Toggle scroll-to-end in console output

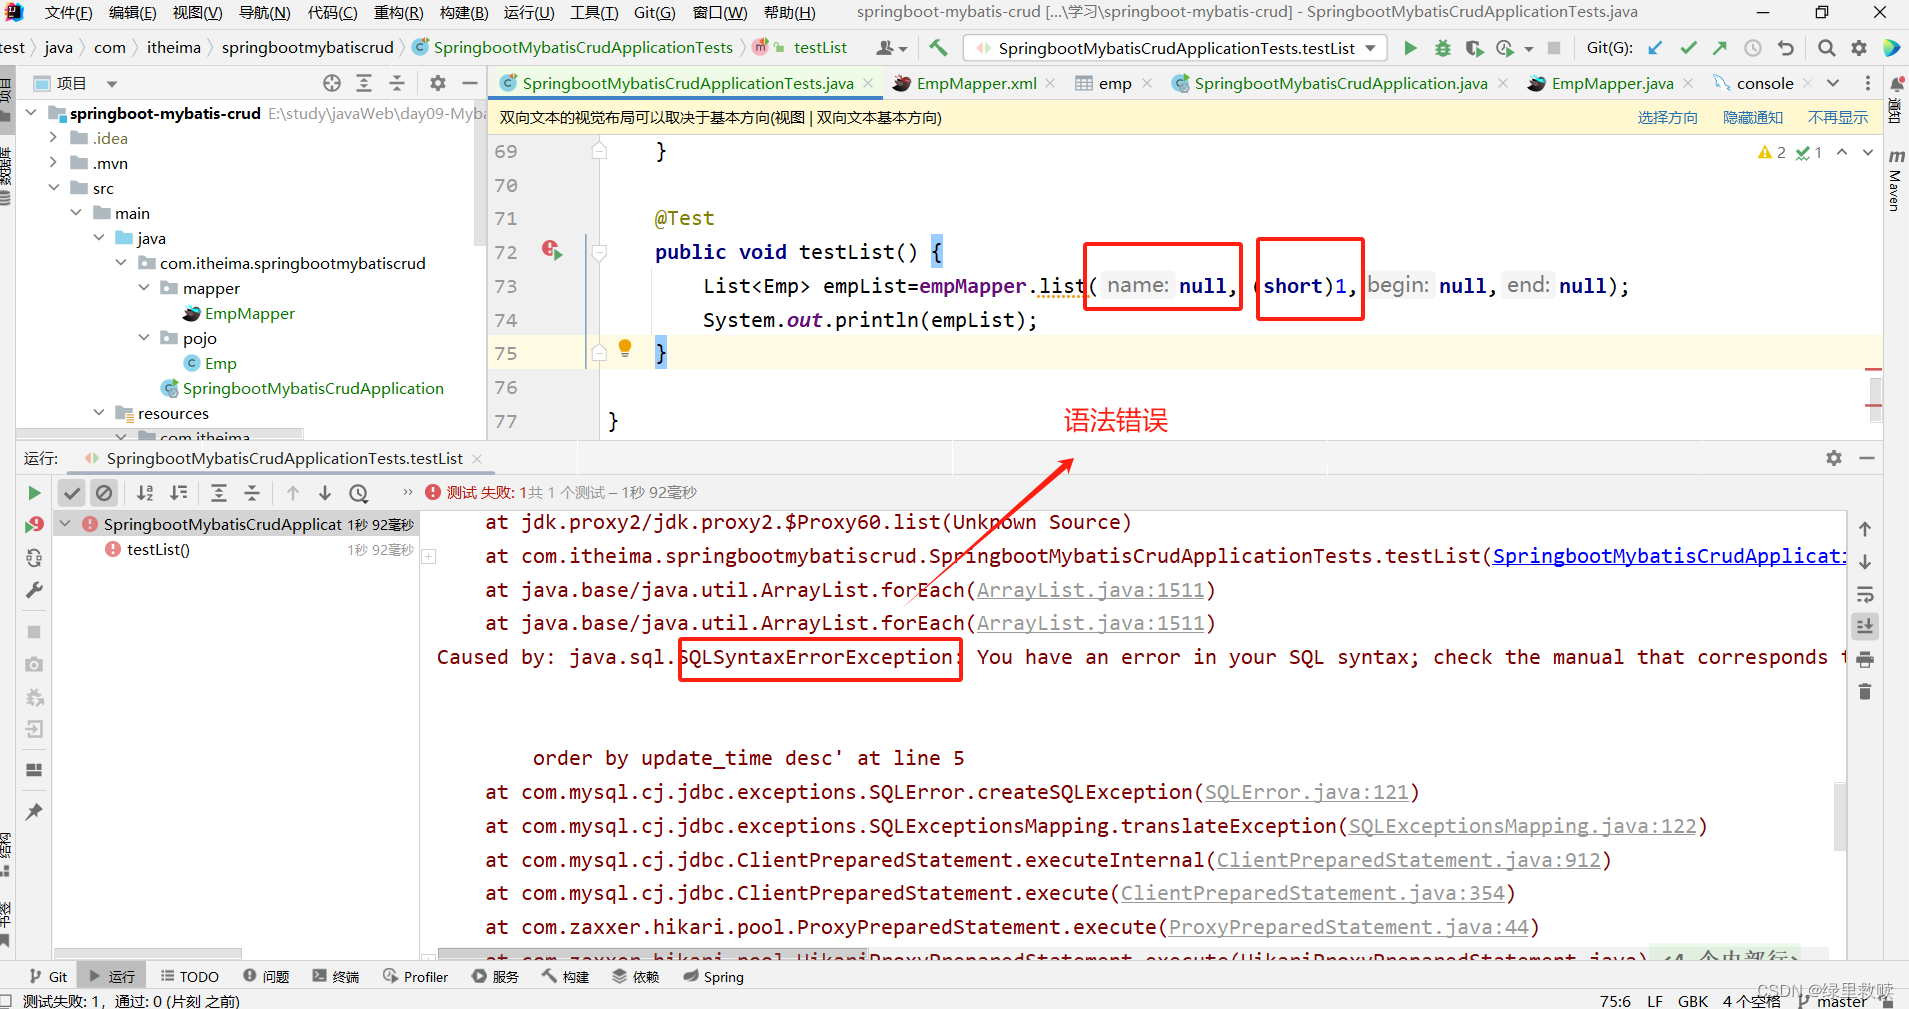(x=1864, y=626)
